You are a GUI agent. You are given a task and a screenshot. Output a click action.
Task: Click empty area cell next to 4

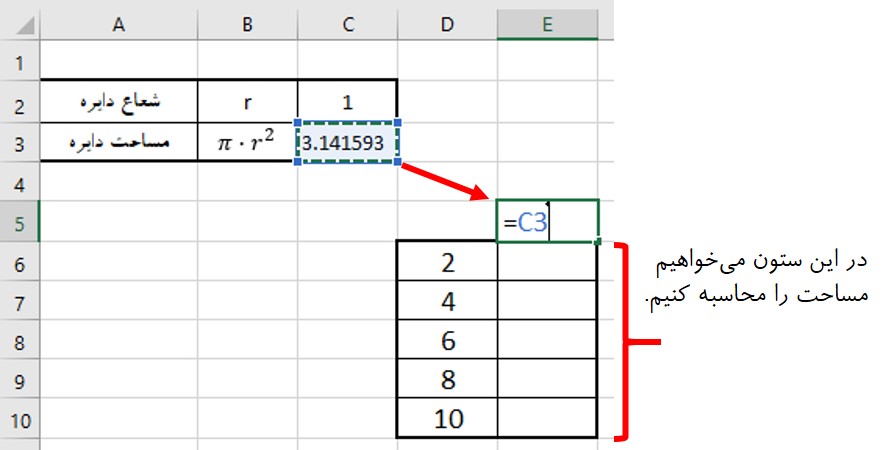[x=547, y=300]
